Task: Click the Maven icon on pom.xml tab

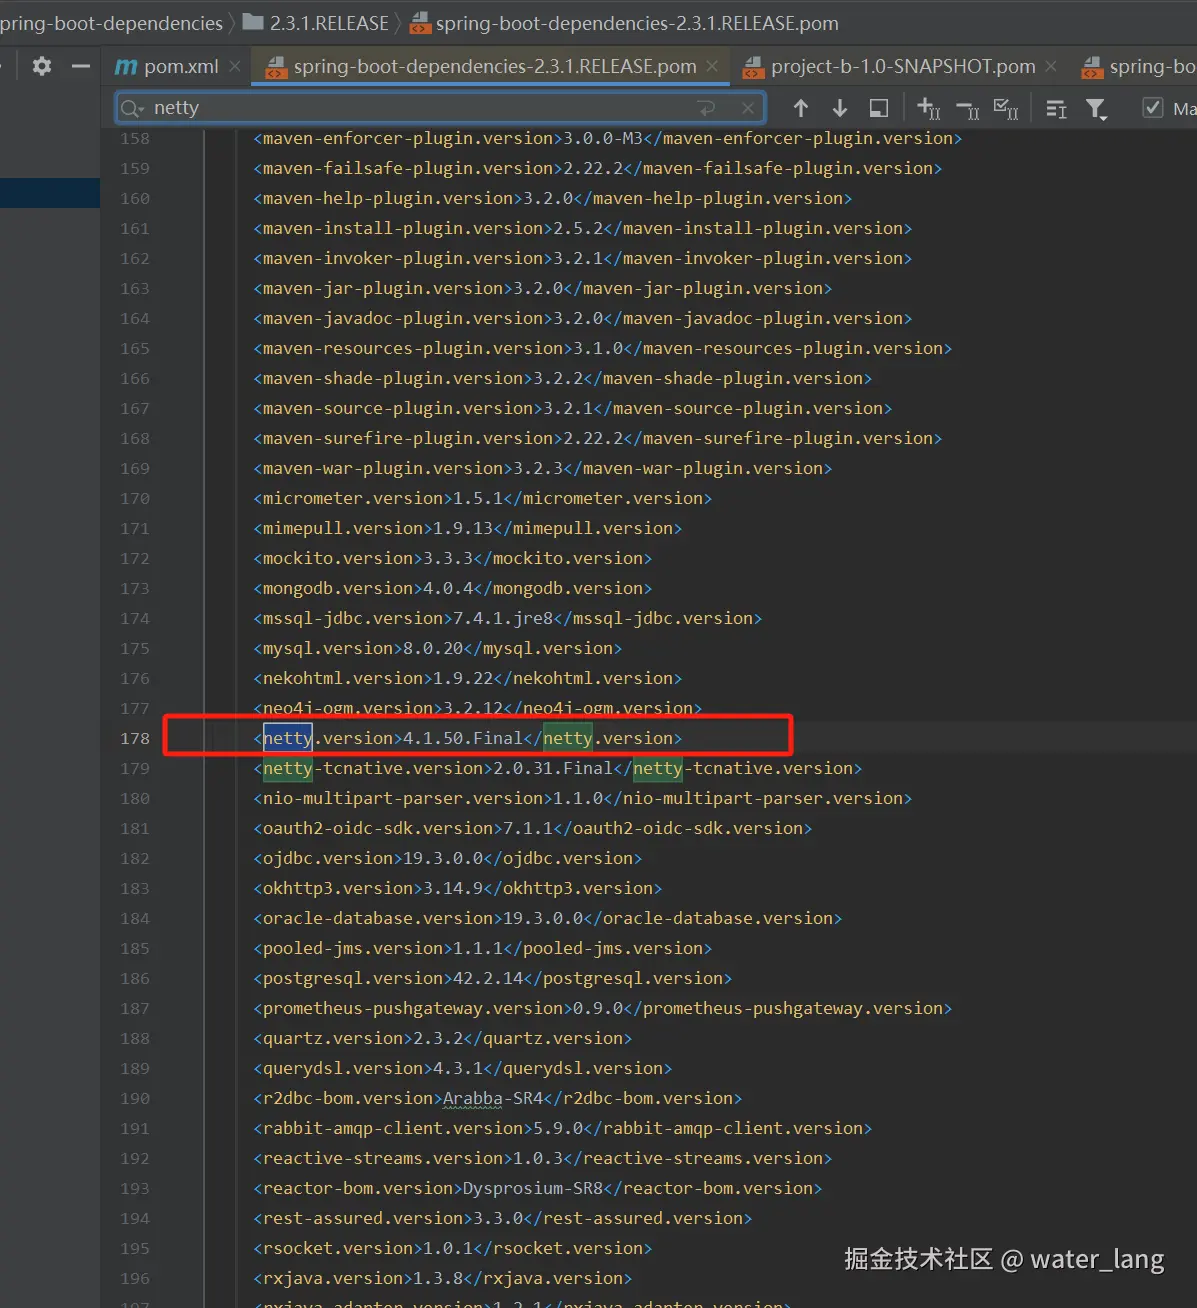Action: tap(126, 66)
